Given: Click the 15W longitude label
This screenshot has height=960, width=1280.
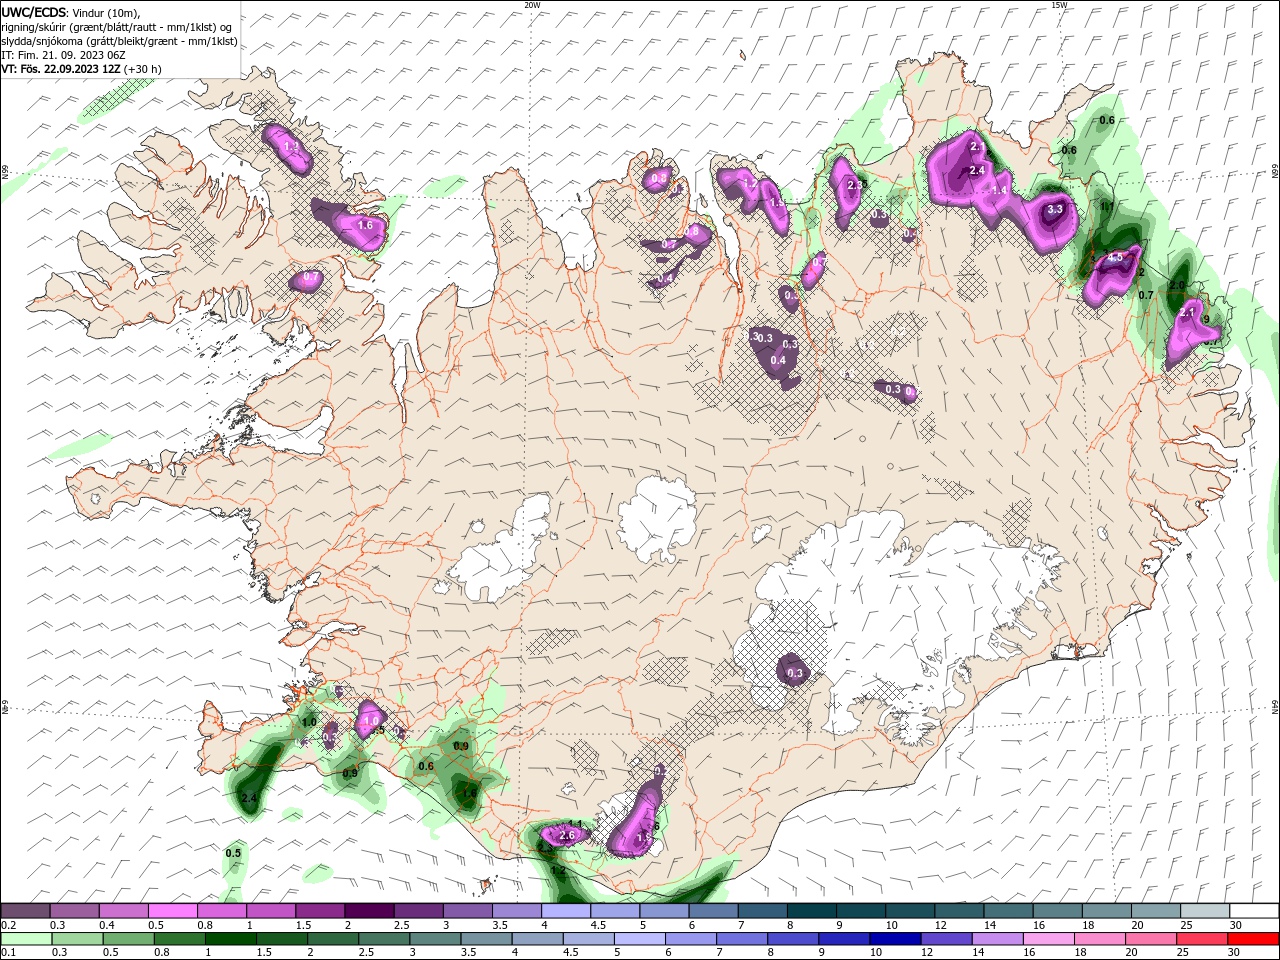Looking at the screenshot, I should tap(1059, 5).
